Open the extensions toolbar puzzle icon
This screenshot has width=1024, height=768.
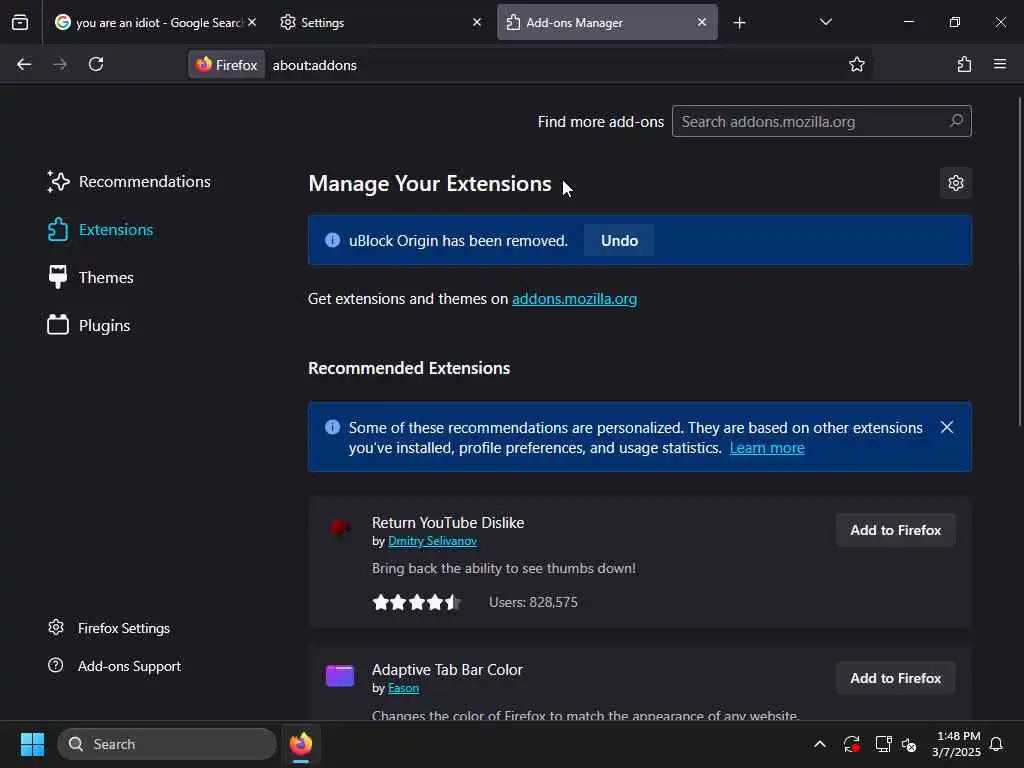click(x=964, y=64)
